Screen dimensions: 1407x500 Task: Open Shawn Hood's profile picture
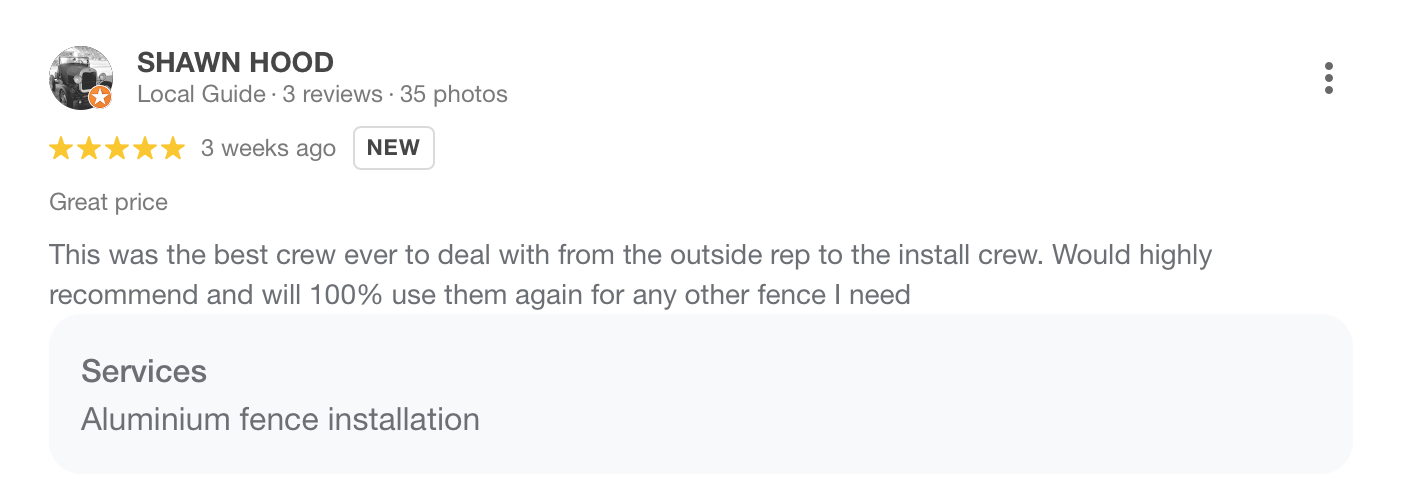(78, 75)
